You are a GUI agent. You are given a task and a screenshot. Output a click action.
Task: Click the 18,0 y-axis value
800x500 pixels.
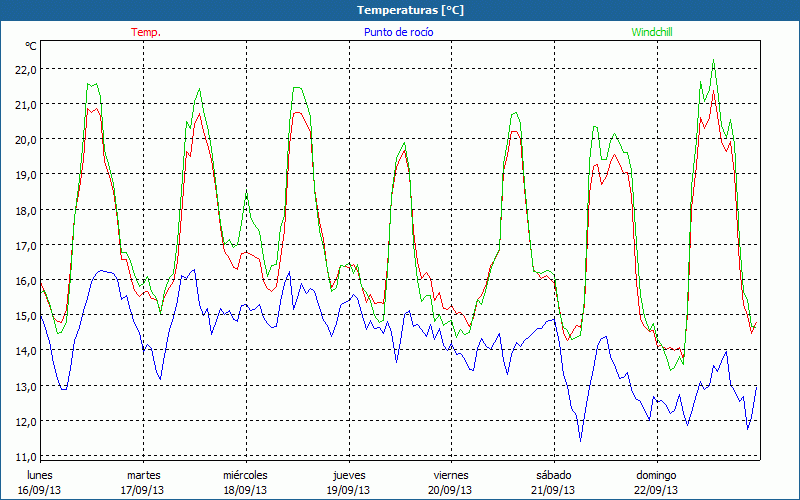[x=25, y=210]
